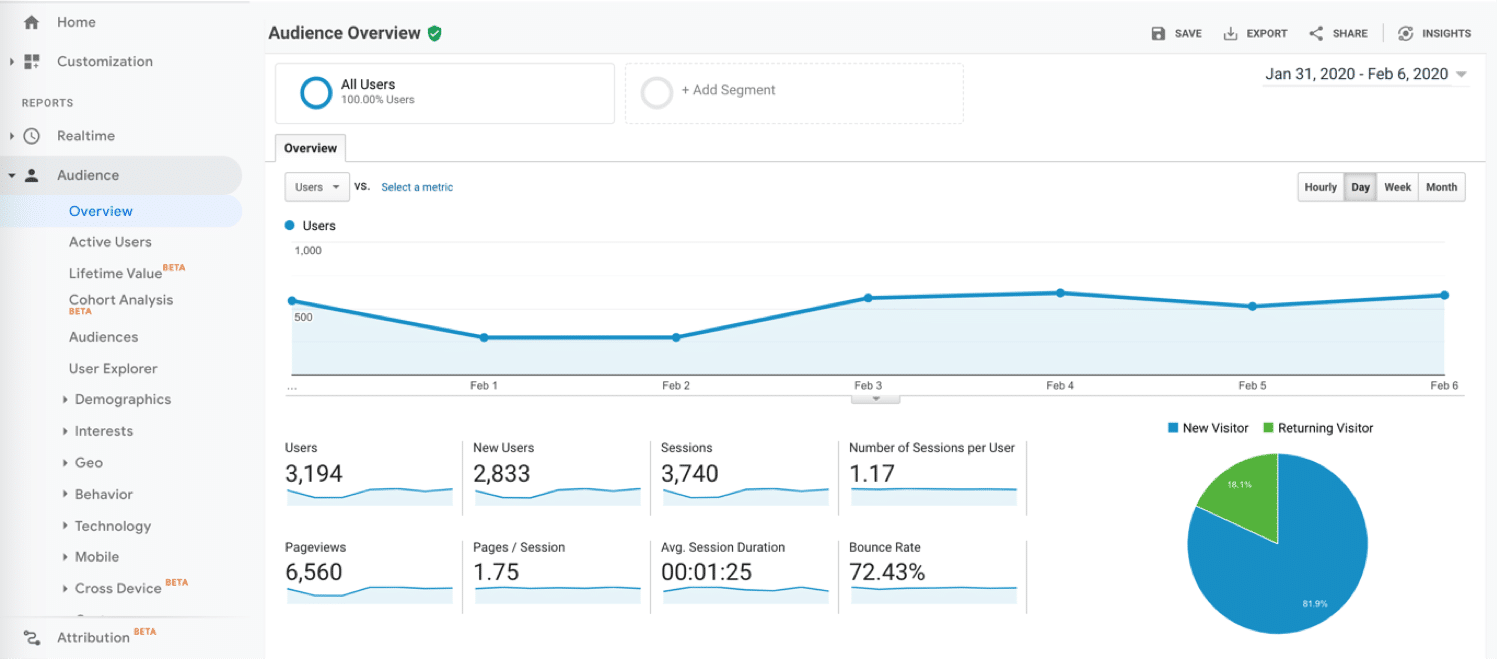Open the Home section icon in sidebar
The image size is (1500, 659).
tap(29, 21)
